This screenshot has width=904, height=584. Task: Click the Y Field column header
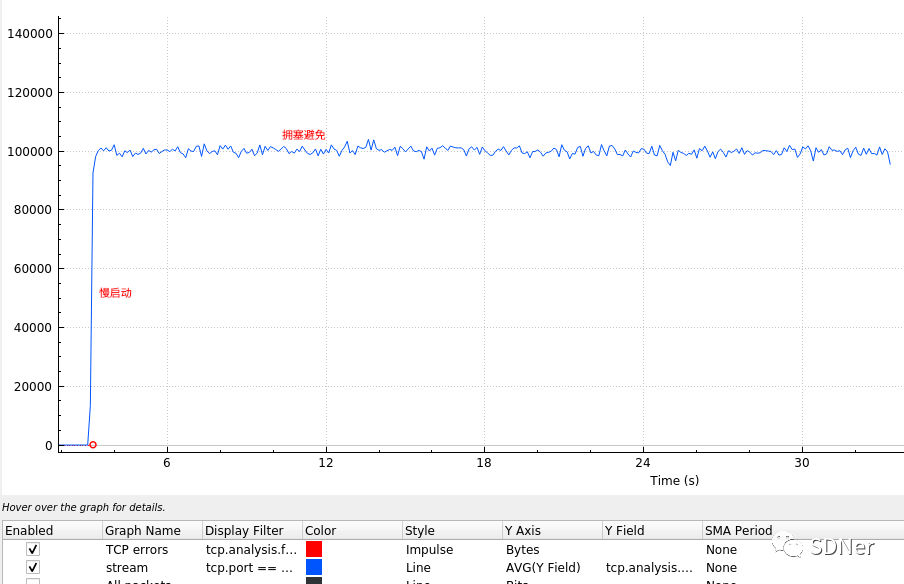(x=652, y=530)
